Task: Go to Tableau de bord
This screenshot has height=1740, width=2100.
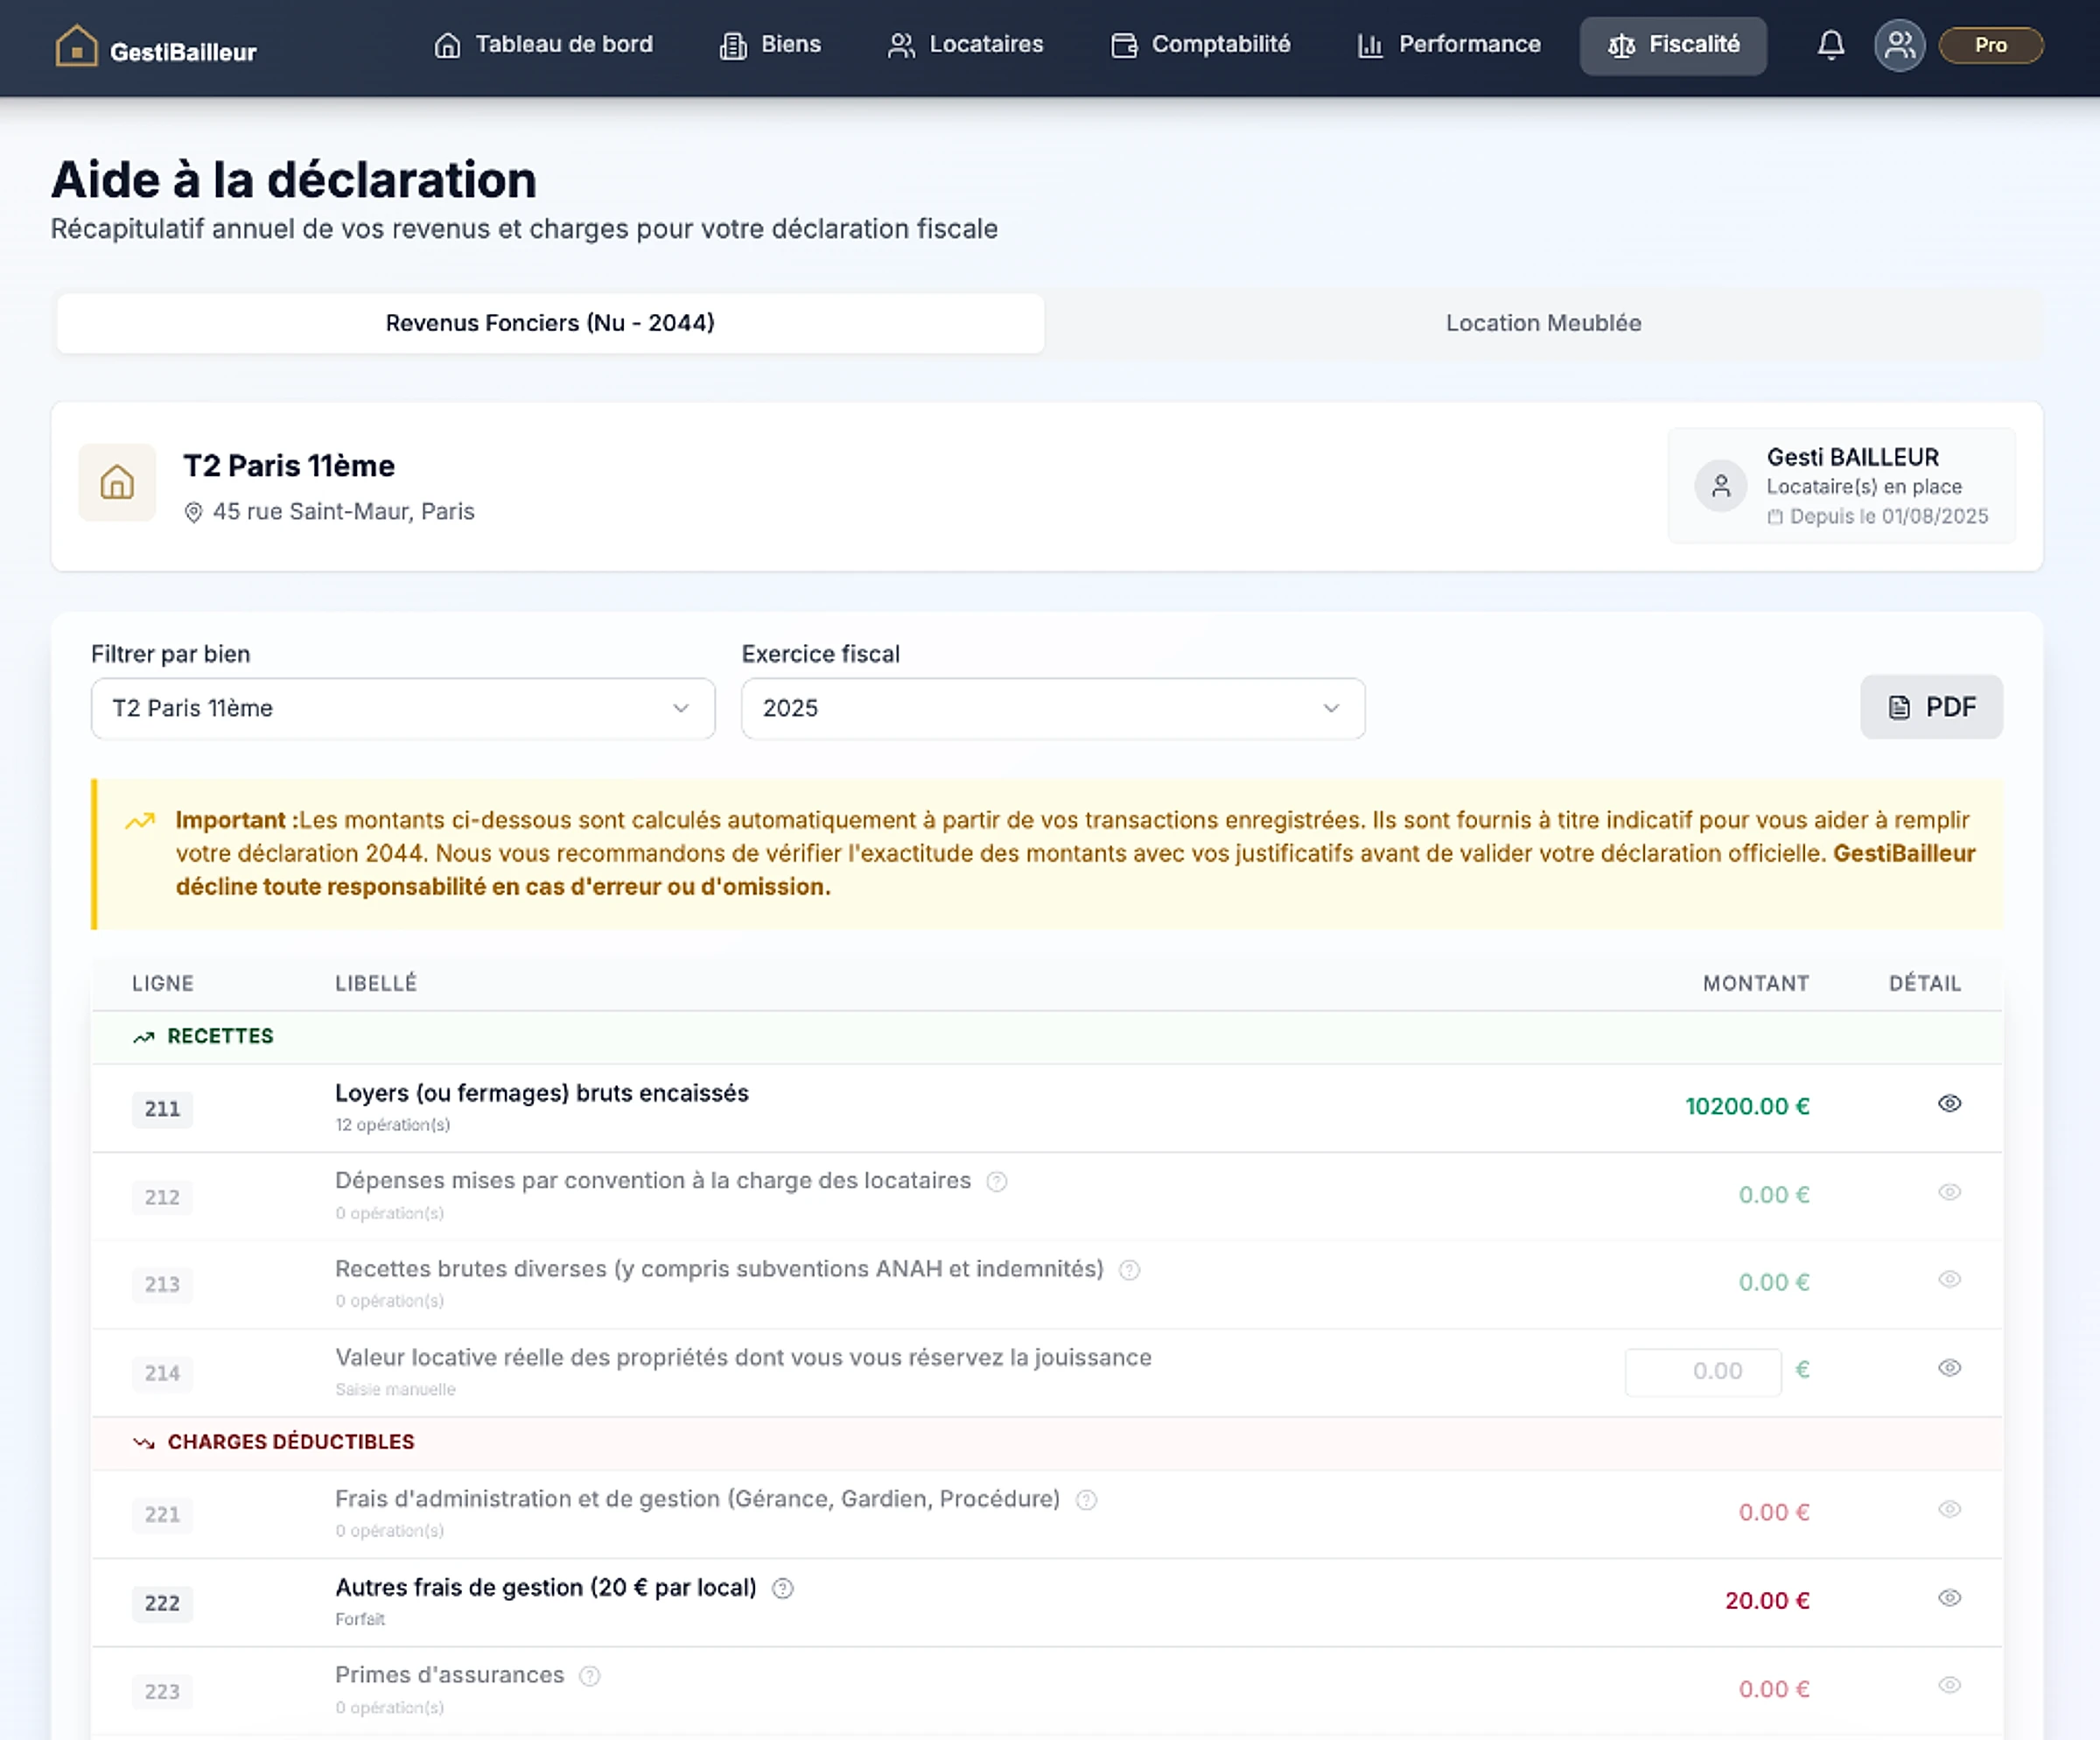Action: [543, 45]
